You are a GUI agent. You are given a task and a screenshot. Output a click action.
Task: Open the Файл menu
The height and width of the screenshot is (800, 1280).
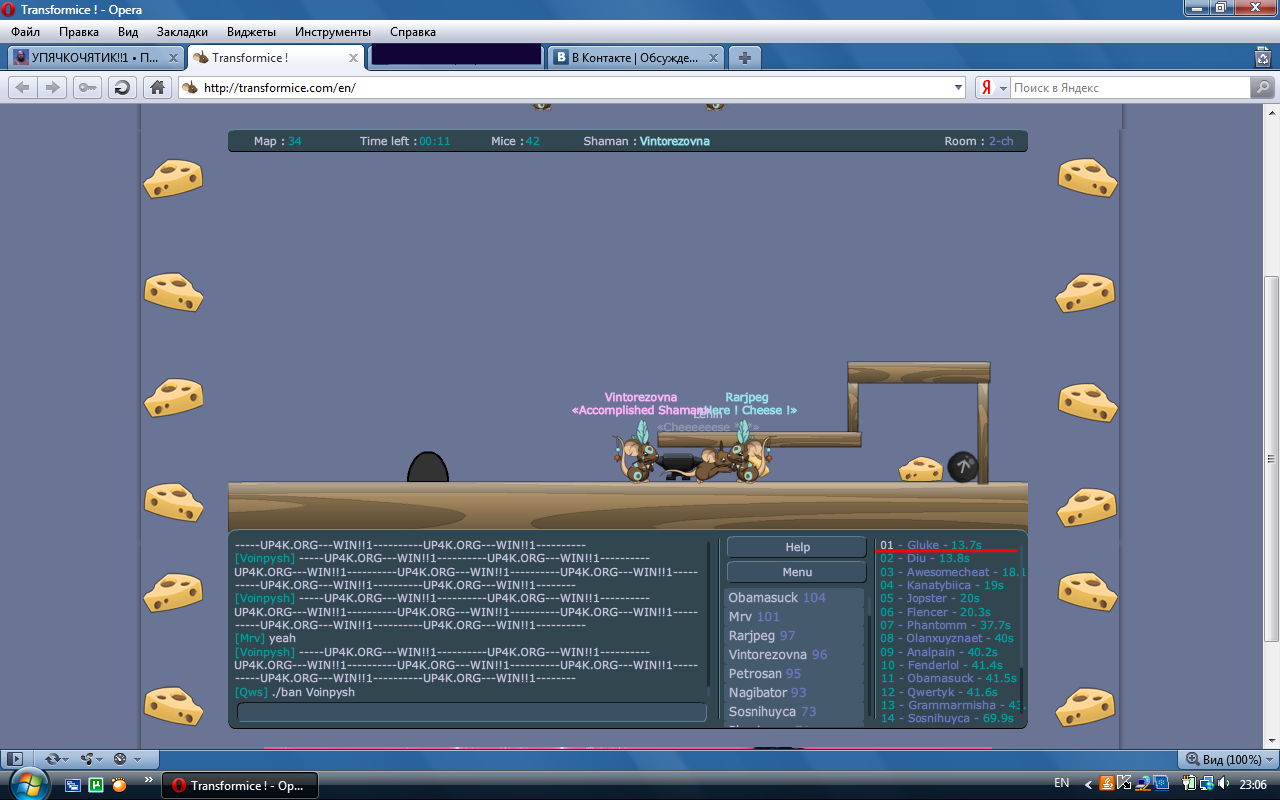(26, 32)
